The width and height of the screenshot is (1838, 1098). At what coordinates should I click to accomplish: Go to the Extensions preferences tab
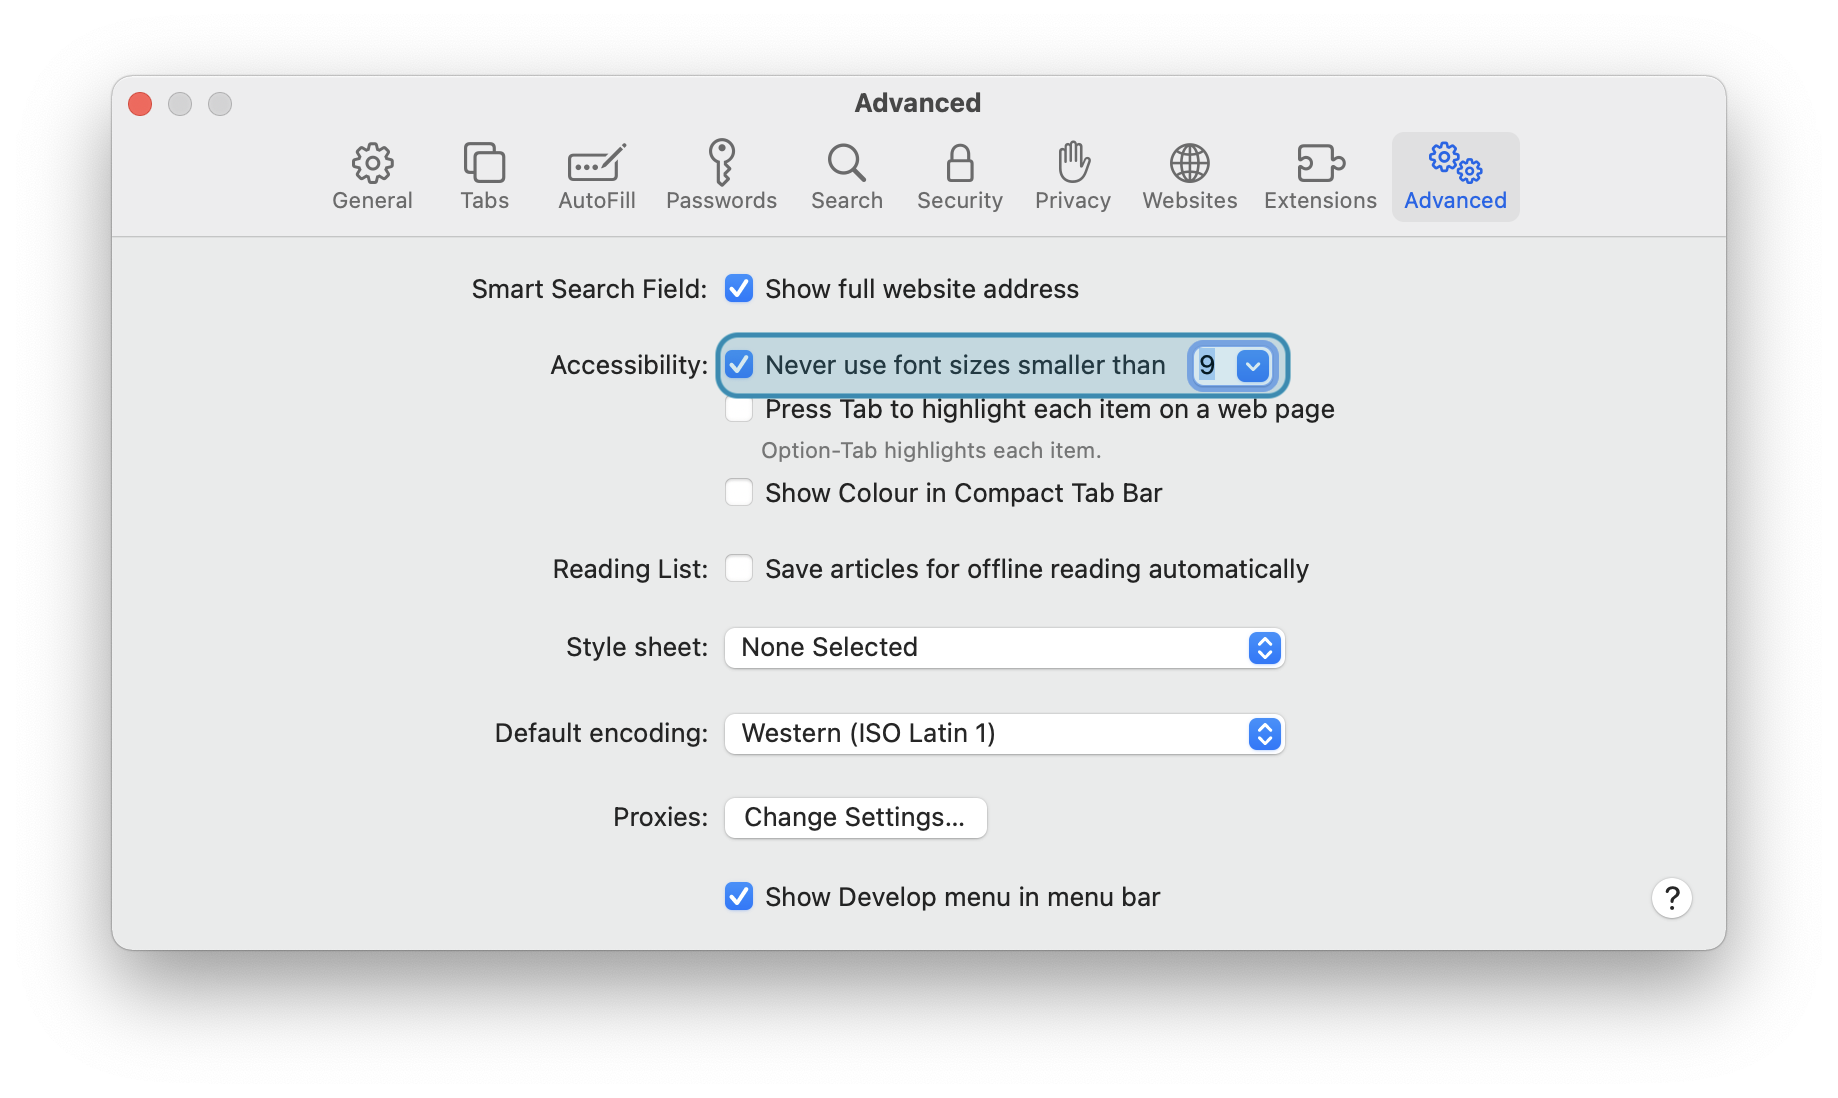coord(1320,176)
